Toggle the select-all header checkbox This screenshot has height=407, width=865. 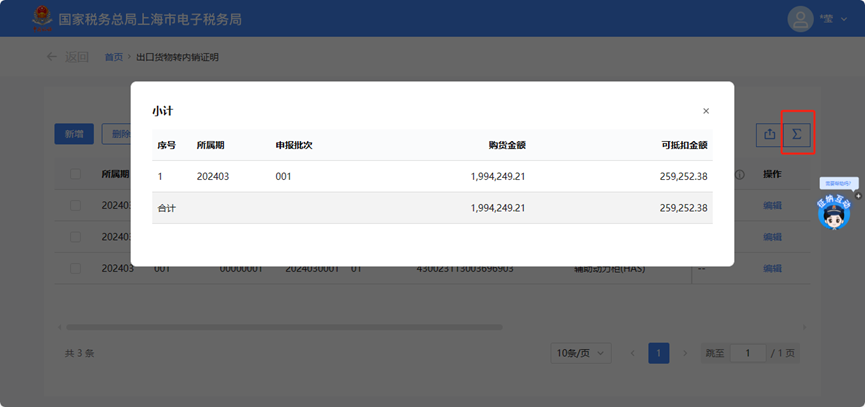76,174
